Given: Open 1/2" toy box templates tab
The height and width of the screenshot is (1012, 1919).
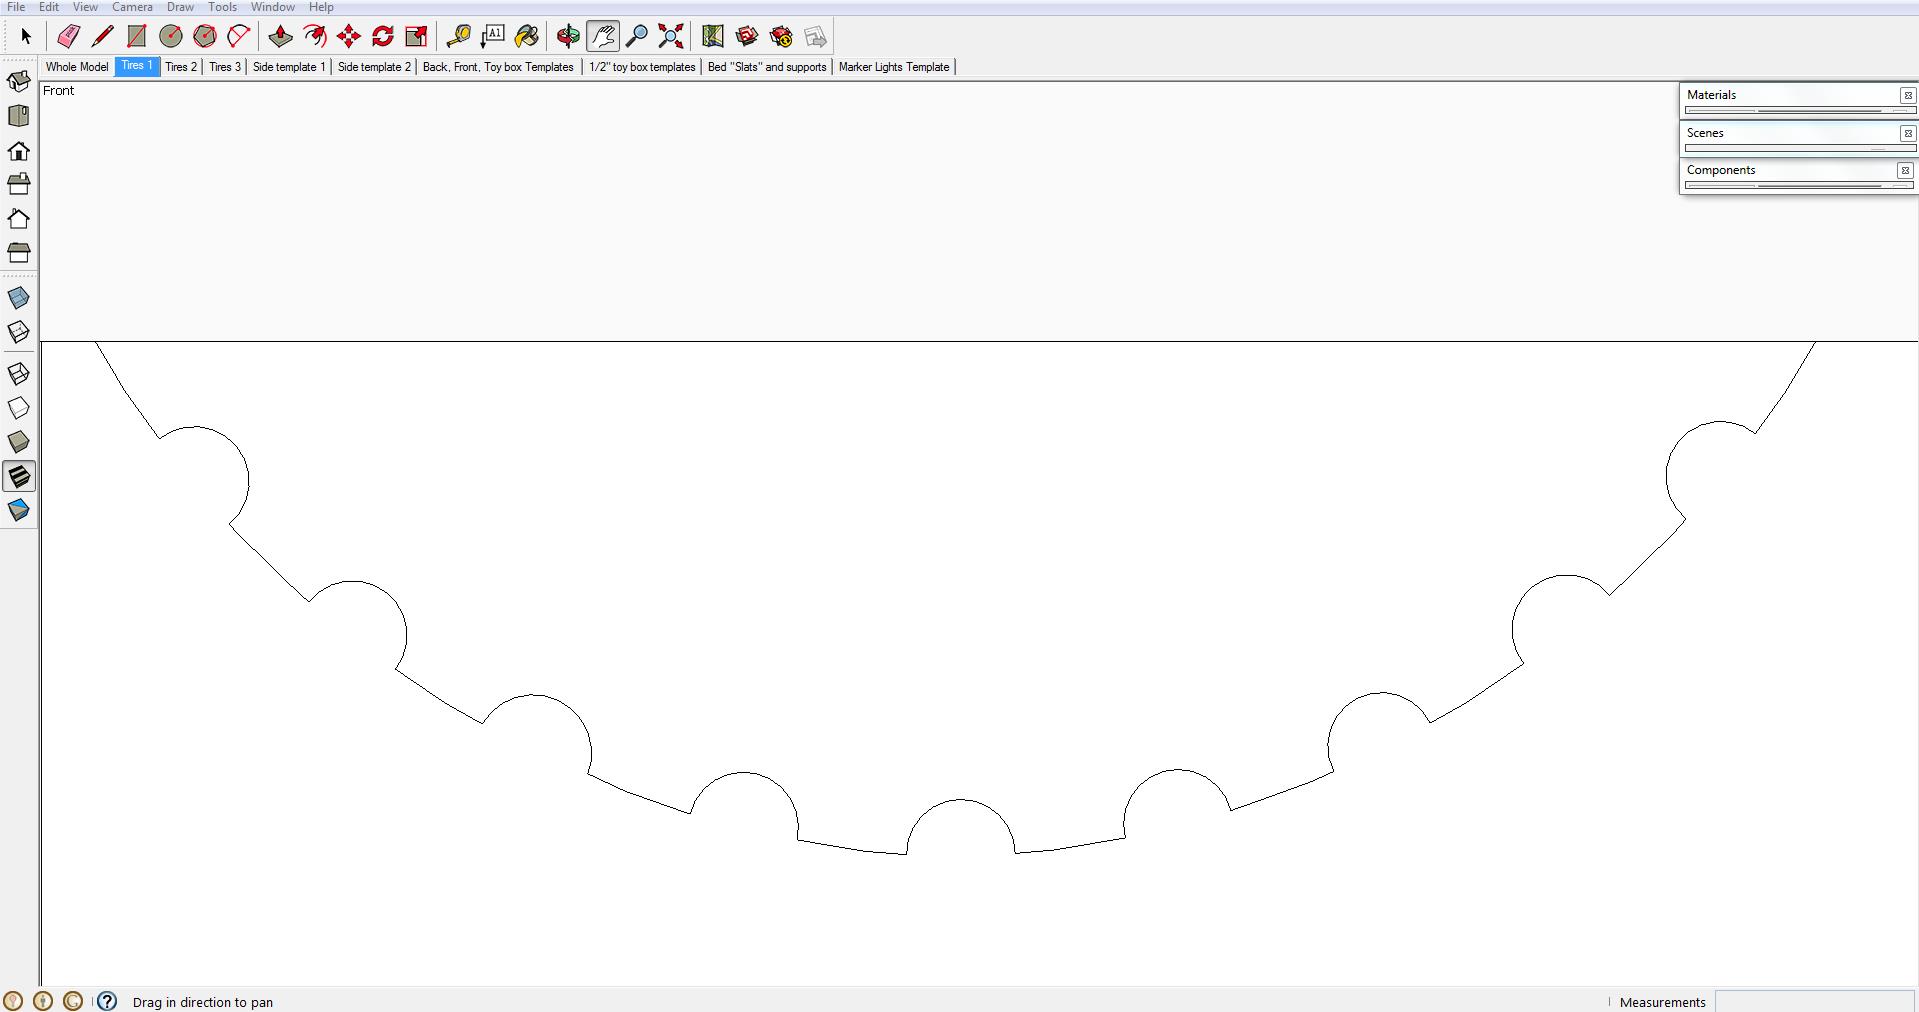Looking at the screenshot, I should click(642, 67).
